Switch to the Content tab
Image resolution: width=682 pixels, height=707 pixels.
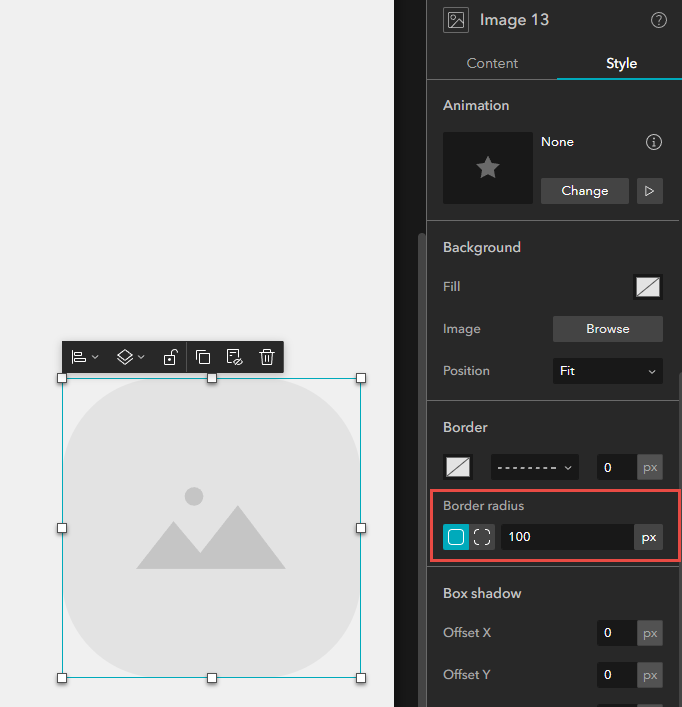click(x=492, y=63)
